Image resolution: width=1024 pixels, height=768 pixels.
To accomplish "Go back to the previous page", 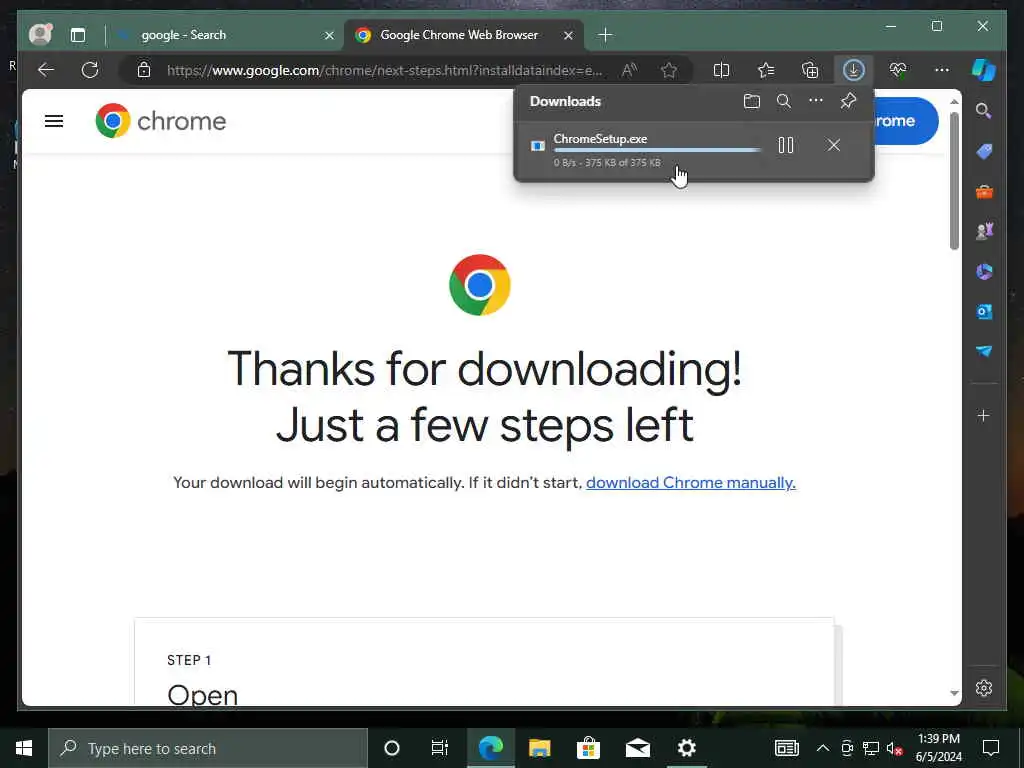I will pos(46,70).
